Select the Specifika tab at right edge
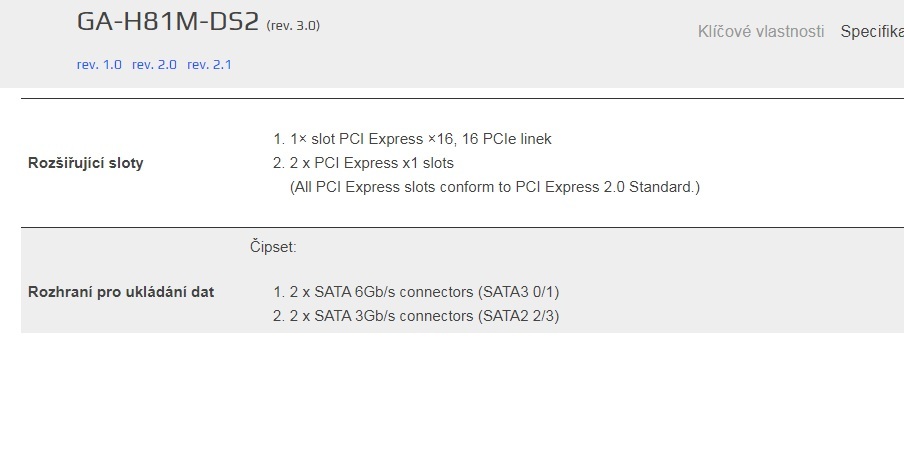The image size is (904, 460). coord(871,31)
